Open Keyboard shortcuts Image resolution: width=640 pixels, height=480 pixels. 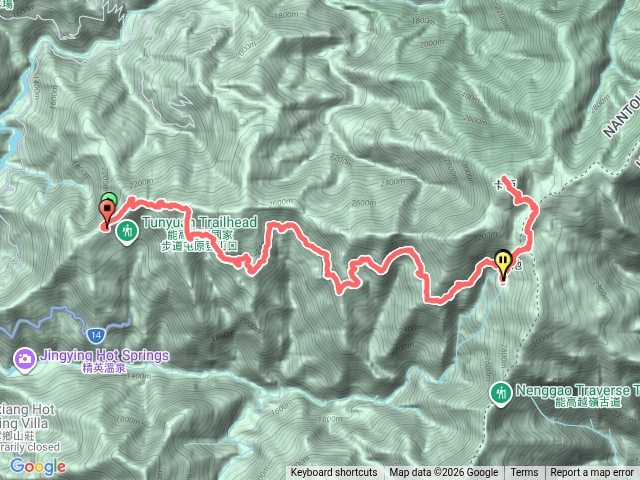pos(334,473)
